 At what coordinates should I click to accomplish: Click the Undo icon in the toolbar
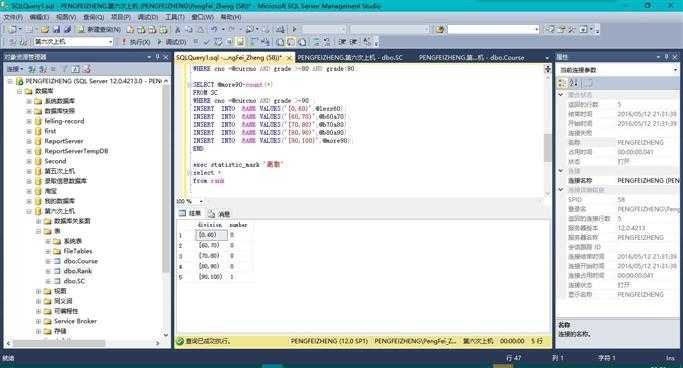(214, 29)
